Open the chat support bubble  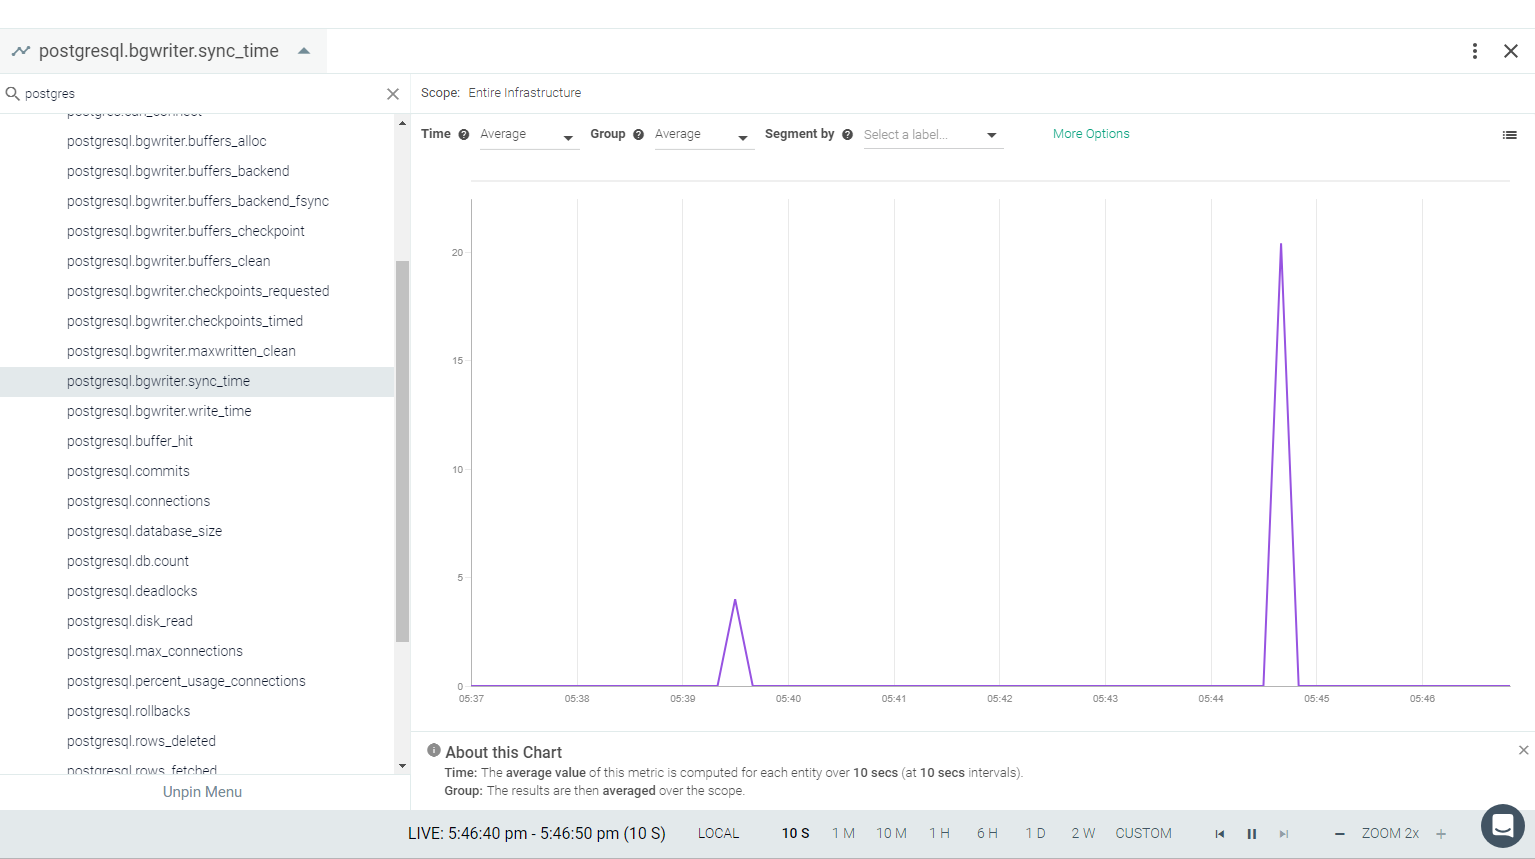pyautogui.click(x=1502, y=826)
